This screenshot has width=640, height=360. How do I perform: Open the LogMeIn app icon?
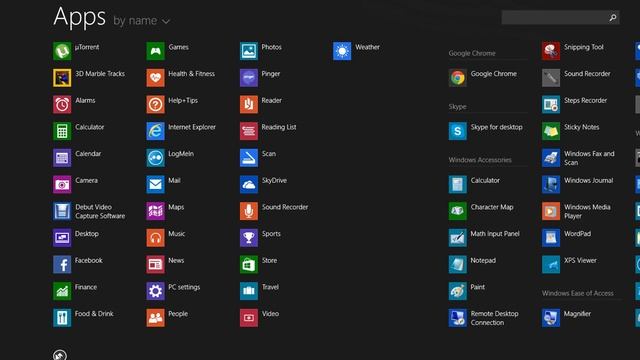tap(156, 158)
